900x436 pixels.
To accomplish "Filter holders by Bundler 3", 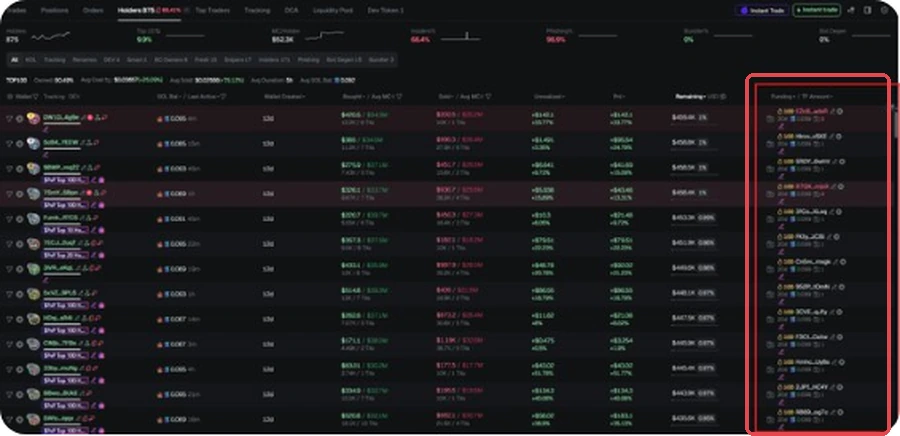I will pyautogui.click(x=381, y=60).
